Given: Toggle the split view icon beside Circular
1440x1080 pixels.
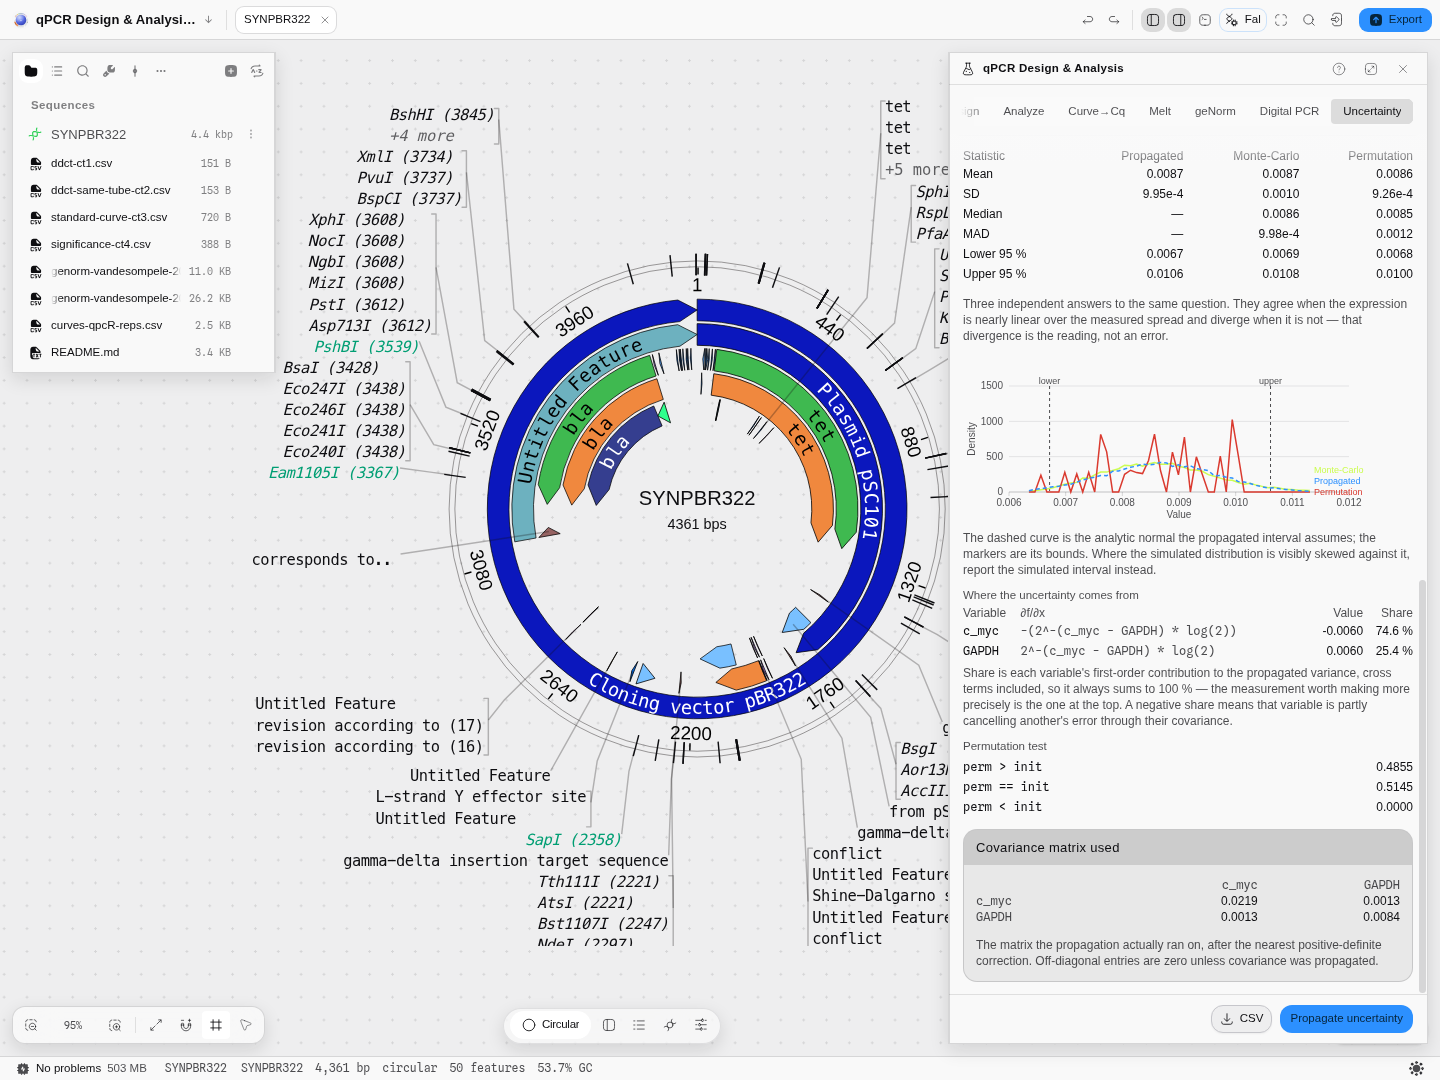Looking at the screenshot, I should (x=609, y=1025).
